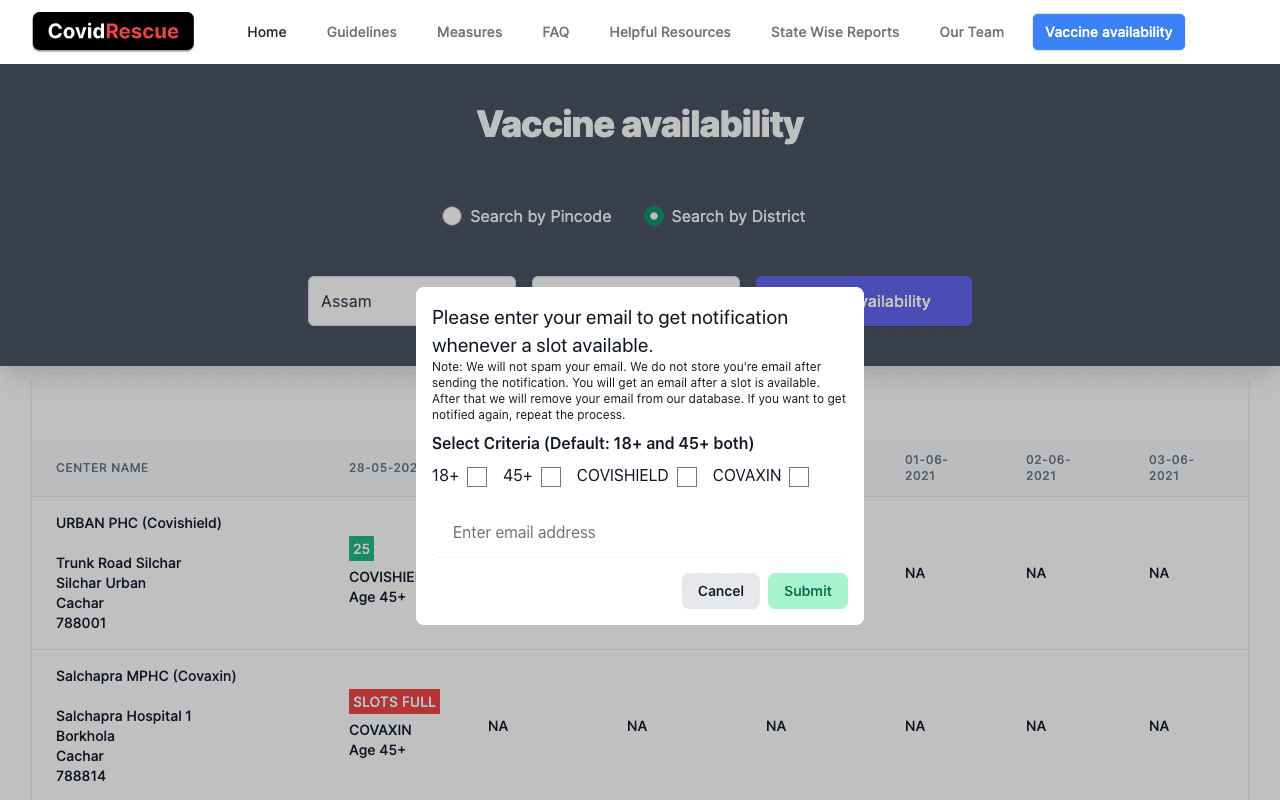The height and width of the screenshot is (800, 1280).
Task: Go to the Guidelines page
Action: coord(362,32)
